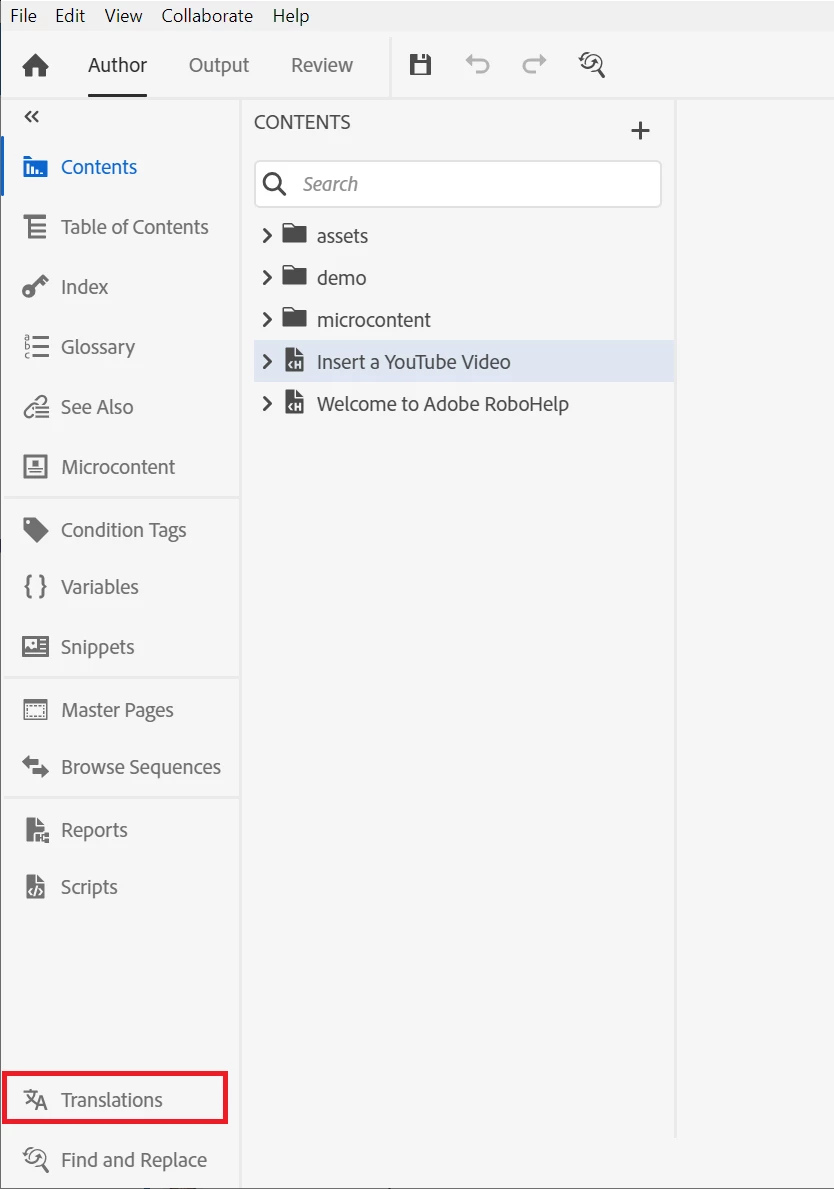Redo the last action

coord(535,64)
